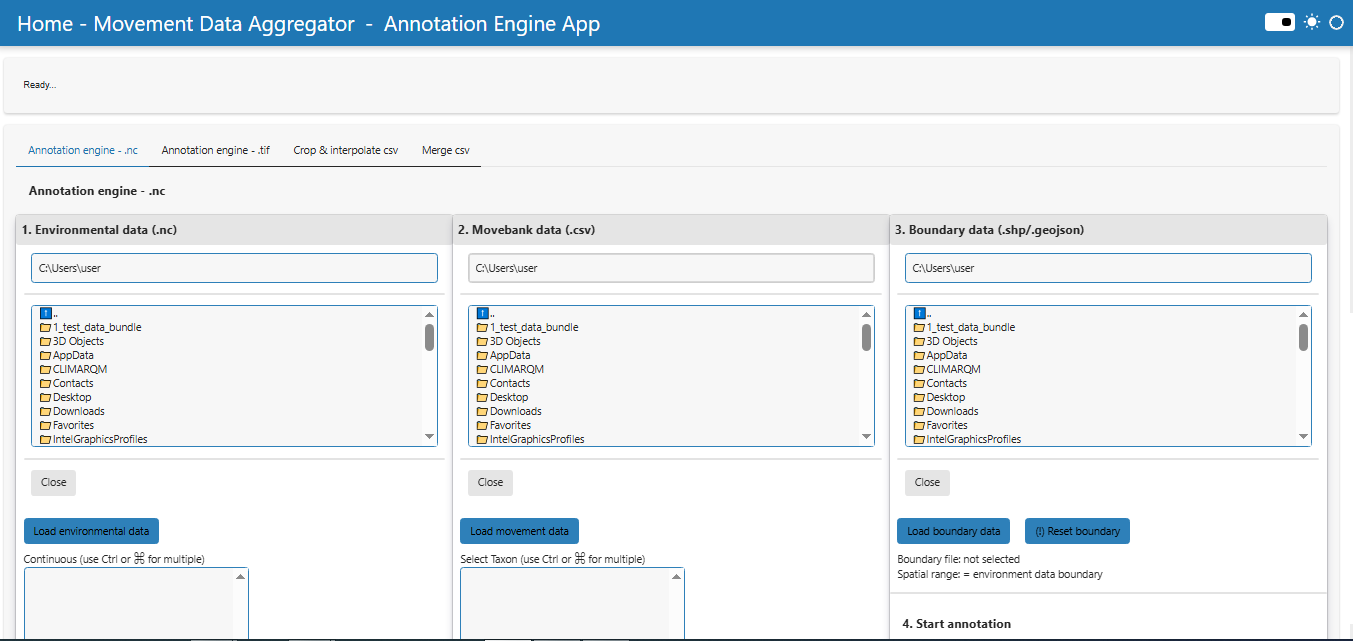This screenshot has width=1353, height=641.
Task: Toggle the light/dark theme switch
Action: (1279, 22)
